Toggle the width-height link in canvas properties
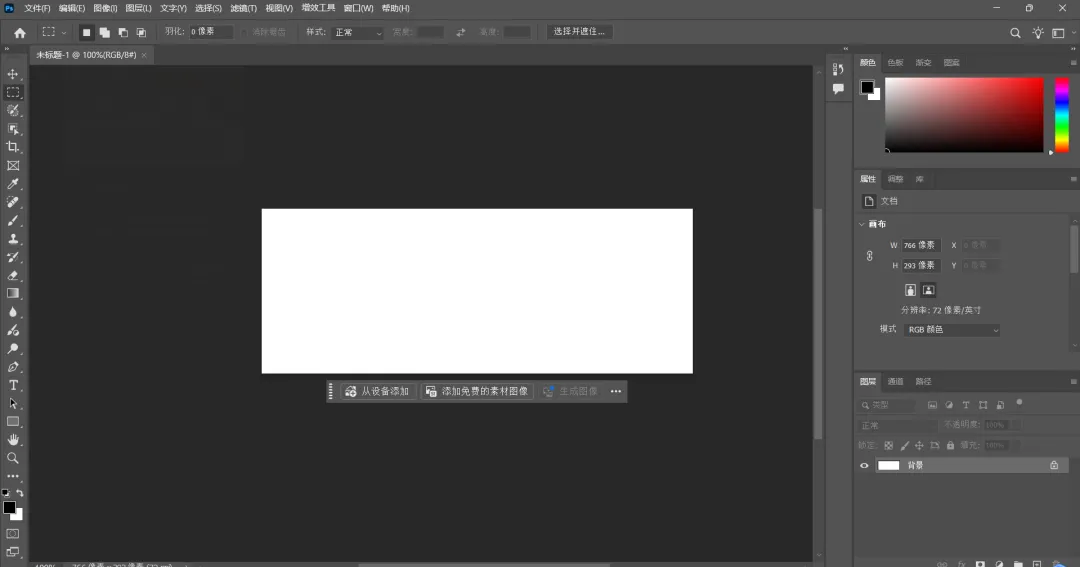The width and height of the screenshot is (1080, 567). point(869,256)
